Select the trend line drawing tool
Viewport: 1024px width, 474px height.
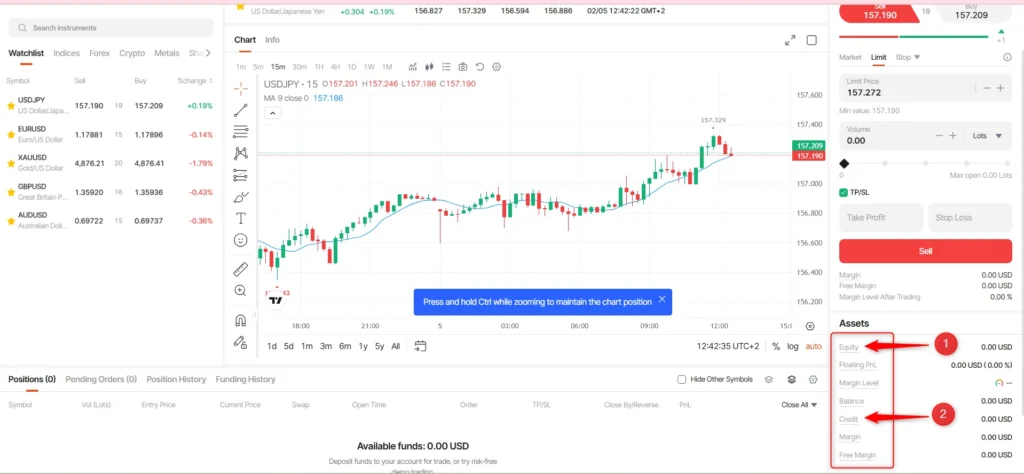click(x=240, y=110)
